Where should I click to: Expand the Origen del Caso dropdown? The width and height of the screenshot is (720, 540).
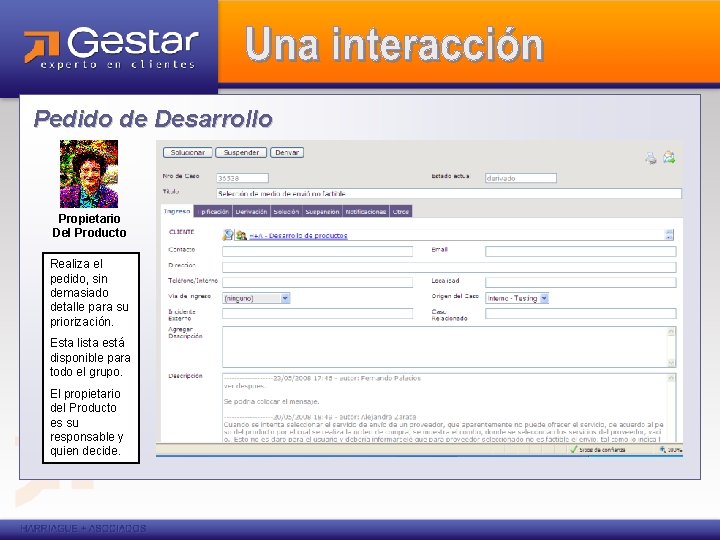click(544, 298)
